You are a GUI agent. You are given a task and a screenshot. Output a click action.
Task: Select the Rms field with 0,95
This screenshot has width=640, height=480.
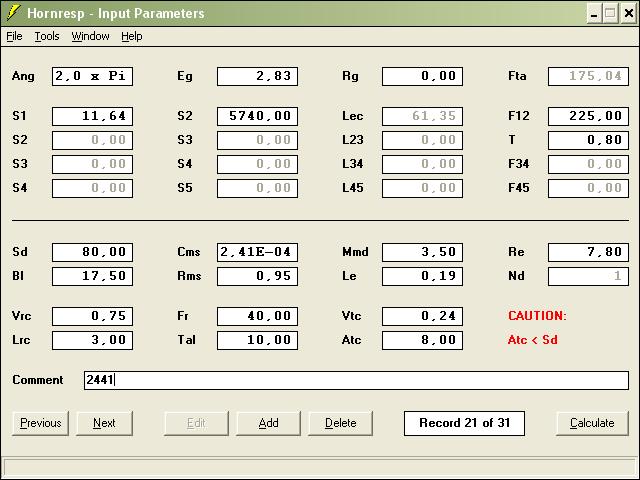(x=257, y=276)
